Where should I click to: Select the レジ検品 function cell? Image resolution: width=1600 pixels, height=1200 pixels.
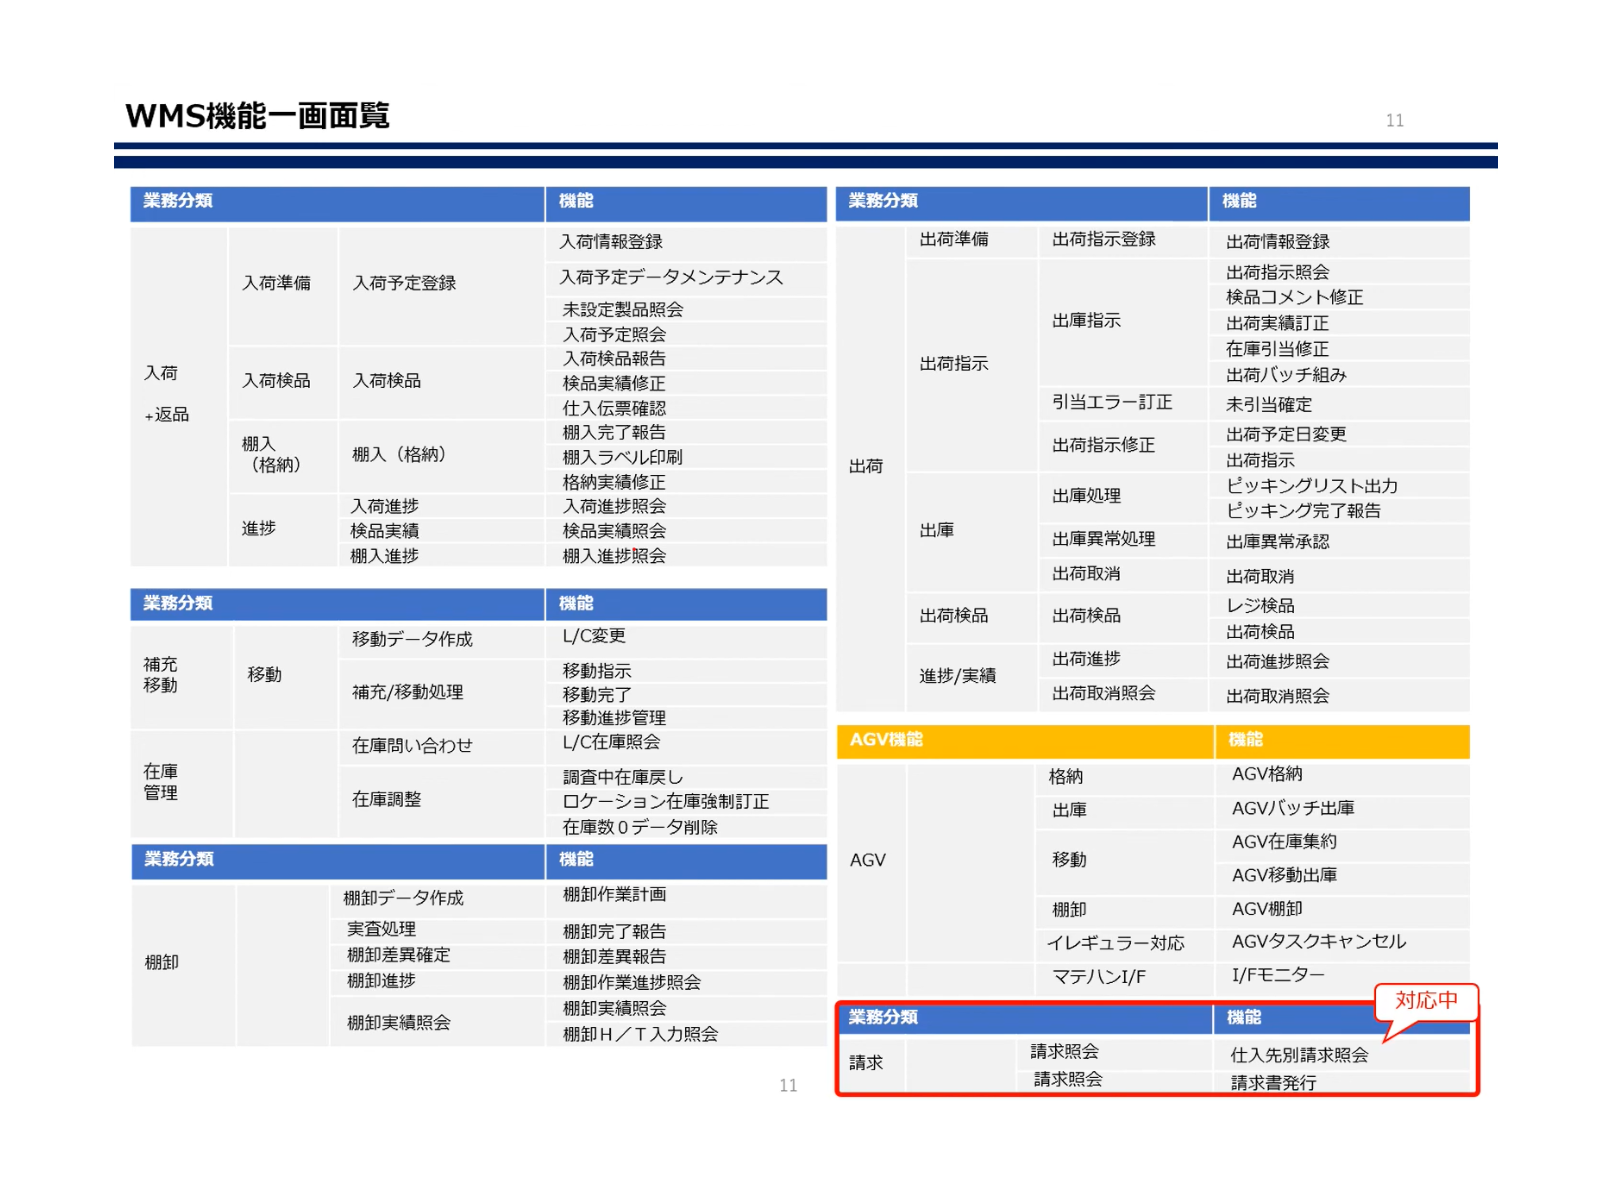[x=1260, y=606]
